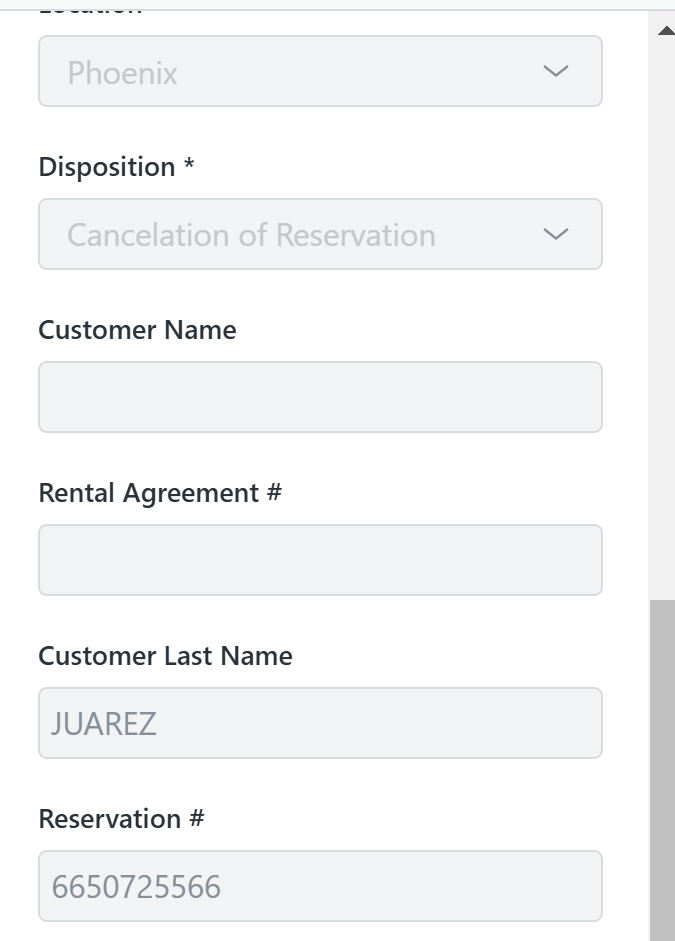The height and width of the screenshot is (941, 675).
Task: Click the Reservation # label
Action: click(x=121, y=819)
